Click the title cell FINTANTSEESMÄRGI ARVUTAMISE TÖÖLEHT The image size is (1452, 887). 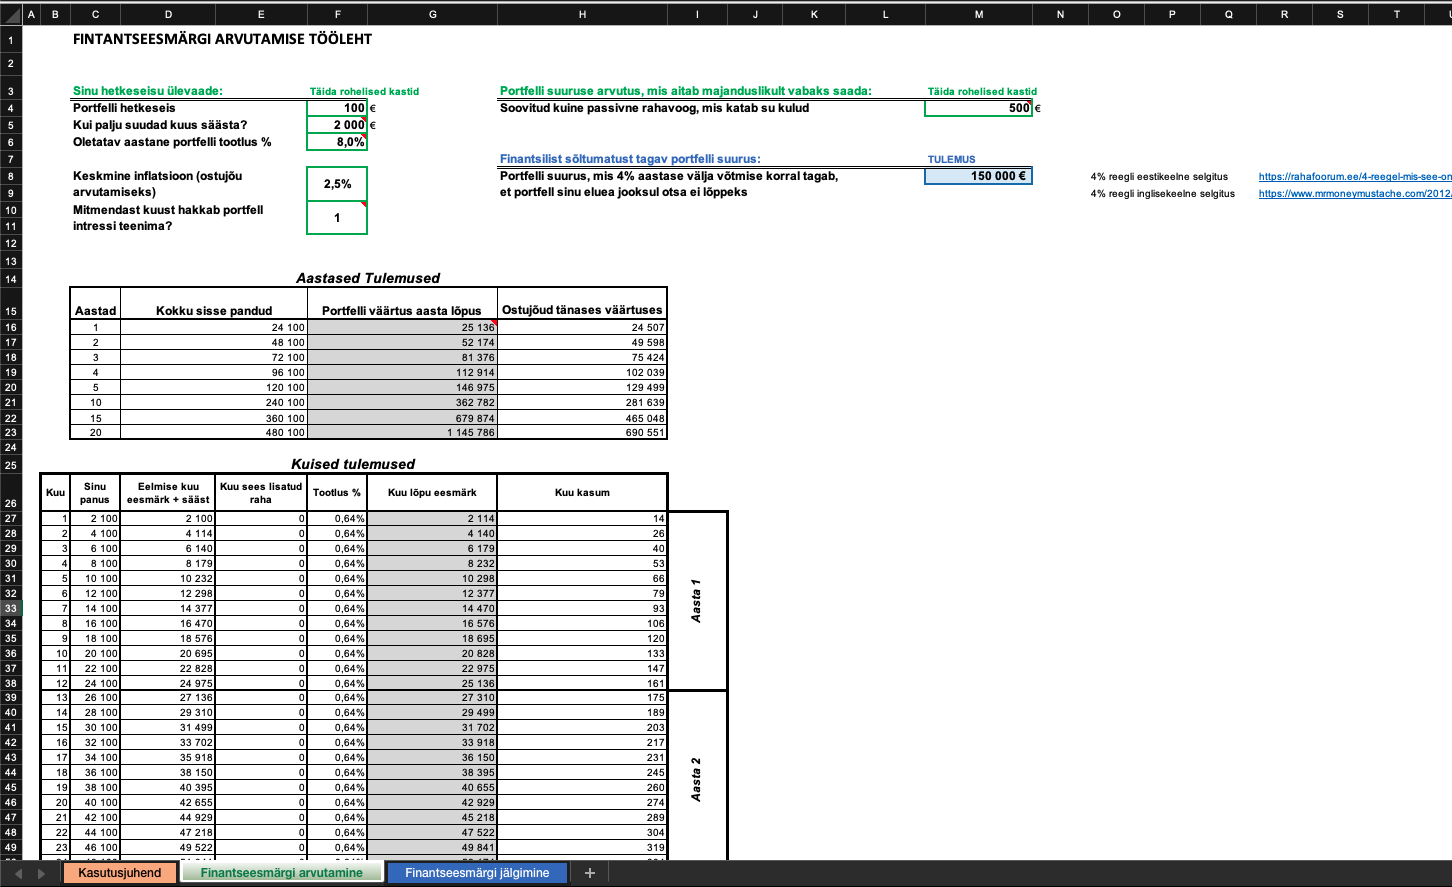point(222,40)
